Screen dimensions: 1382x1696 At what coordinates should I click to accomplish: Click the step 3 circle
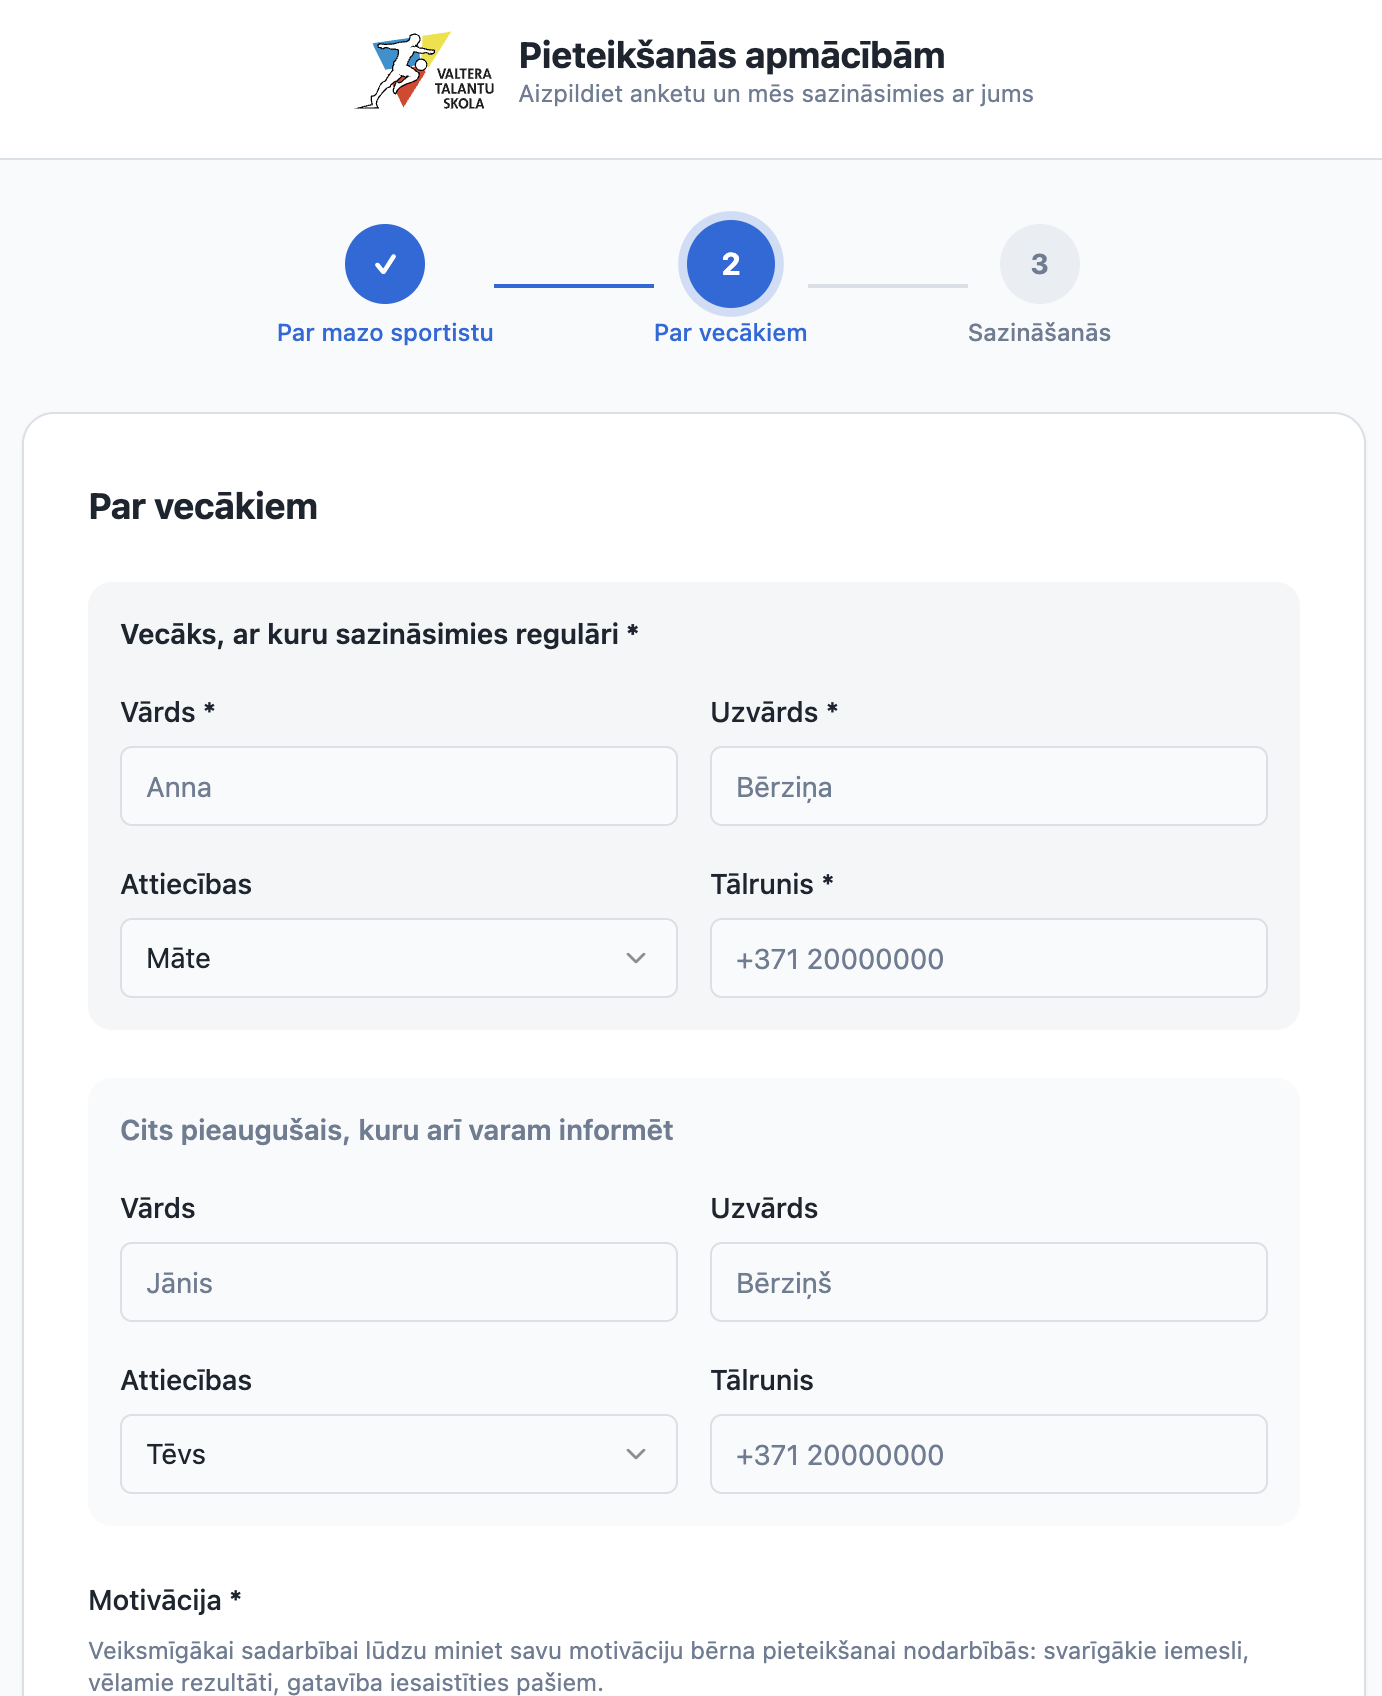point(1040,264)
